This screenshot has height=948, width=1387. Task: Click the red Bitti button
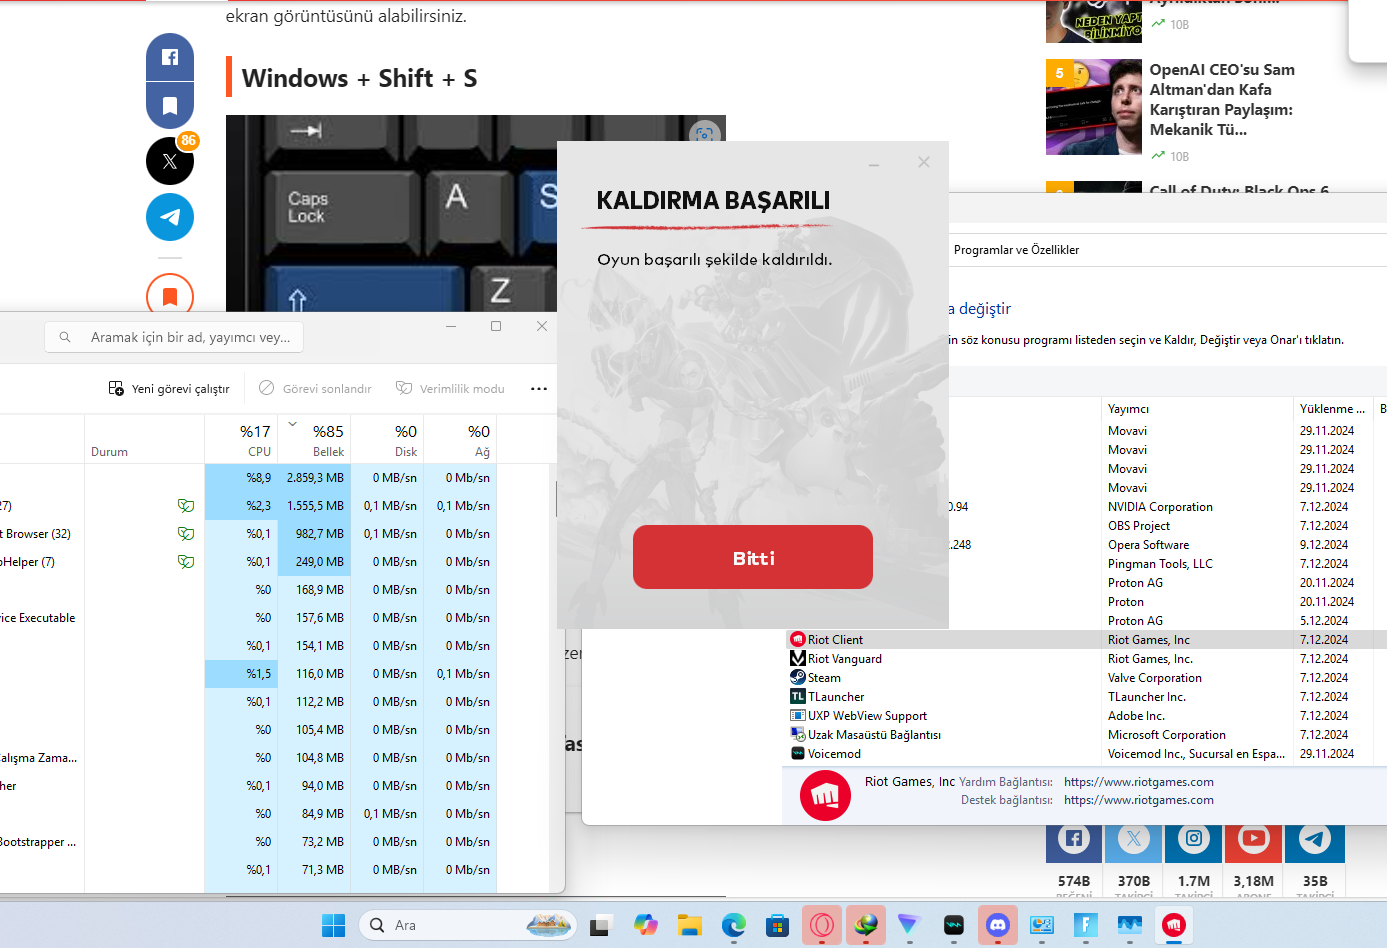tap(752, 557)
